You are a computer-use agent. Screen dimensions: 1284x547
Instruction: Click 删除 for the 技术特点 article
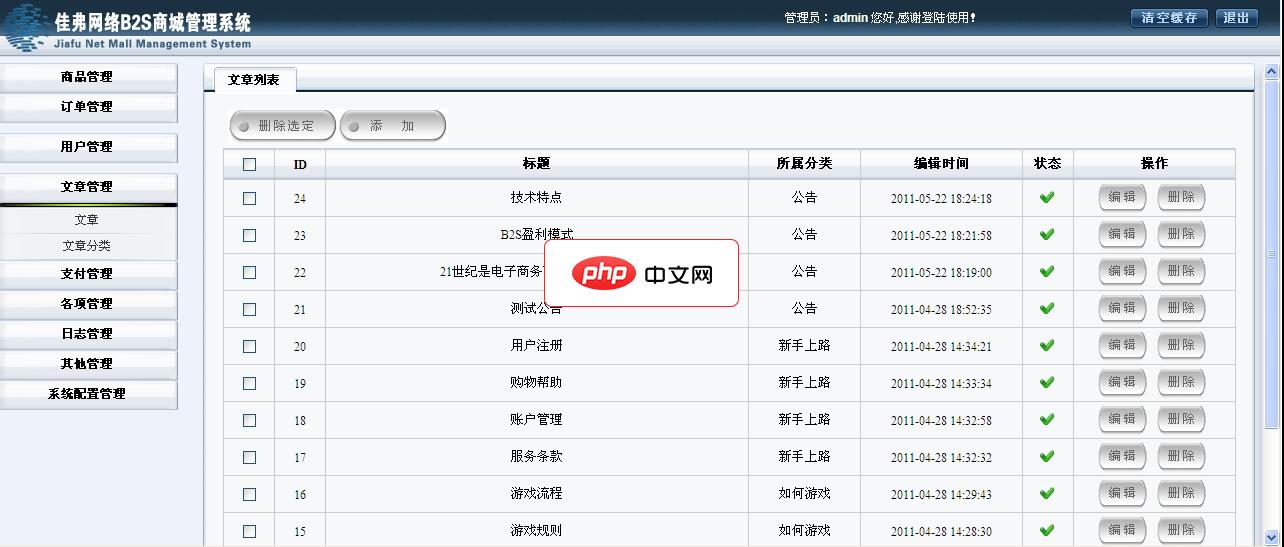click(x=1181, y=197)
